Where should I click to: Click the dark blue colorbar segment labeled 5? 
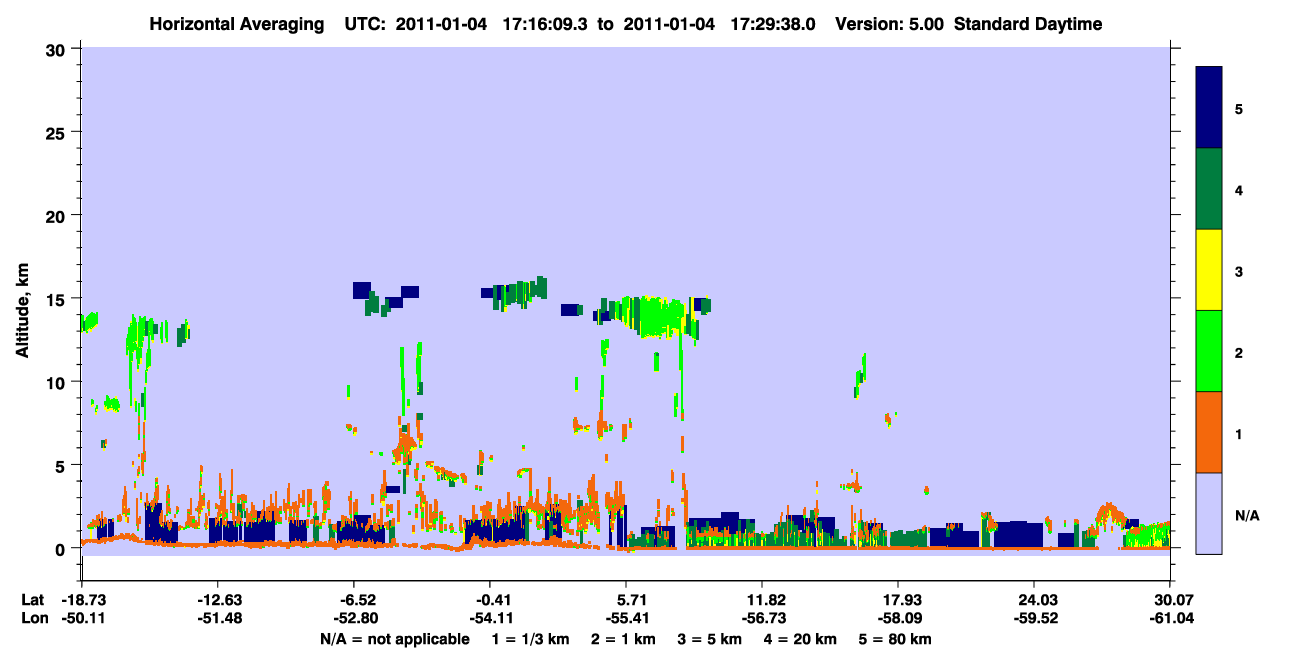pyautogui.click(x=1209, y=108)
